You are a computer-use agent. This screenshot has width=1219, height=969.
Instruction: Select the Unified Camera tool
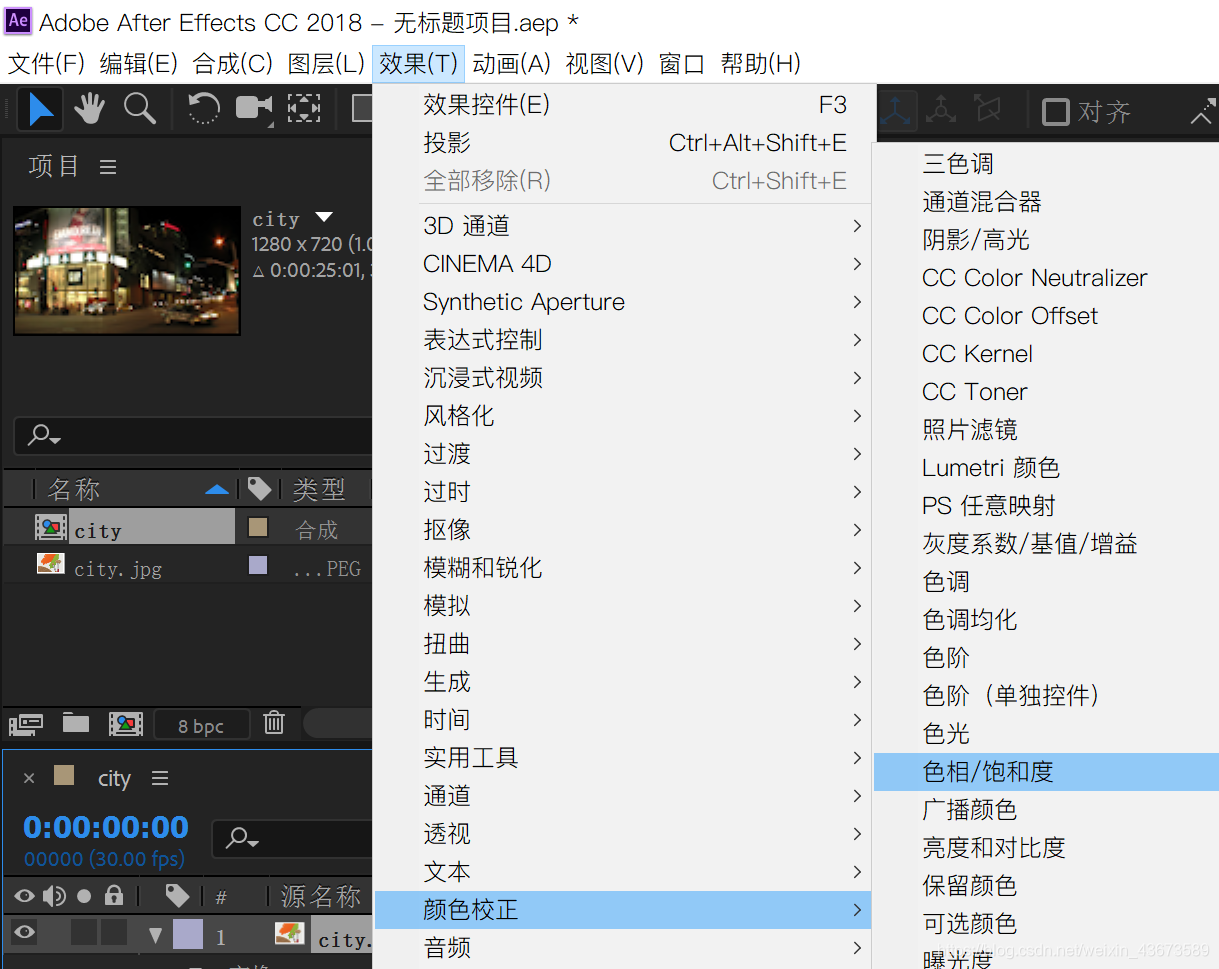coord(254,108)
